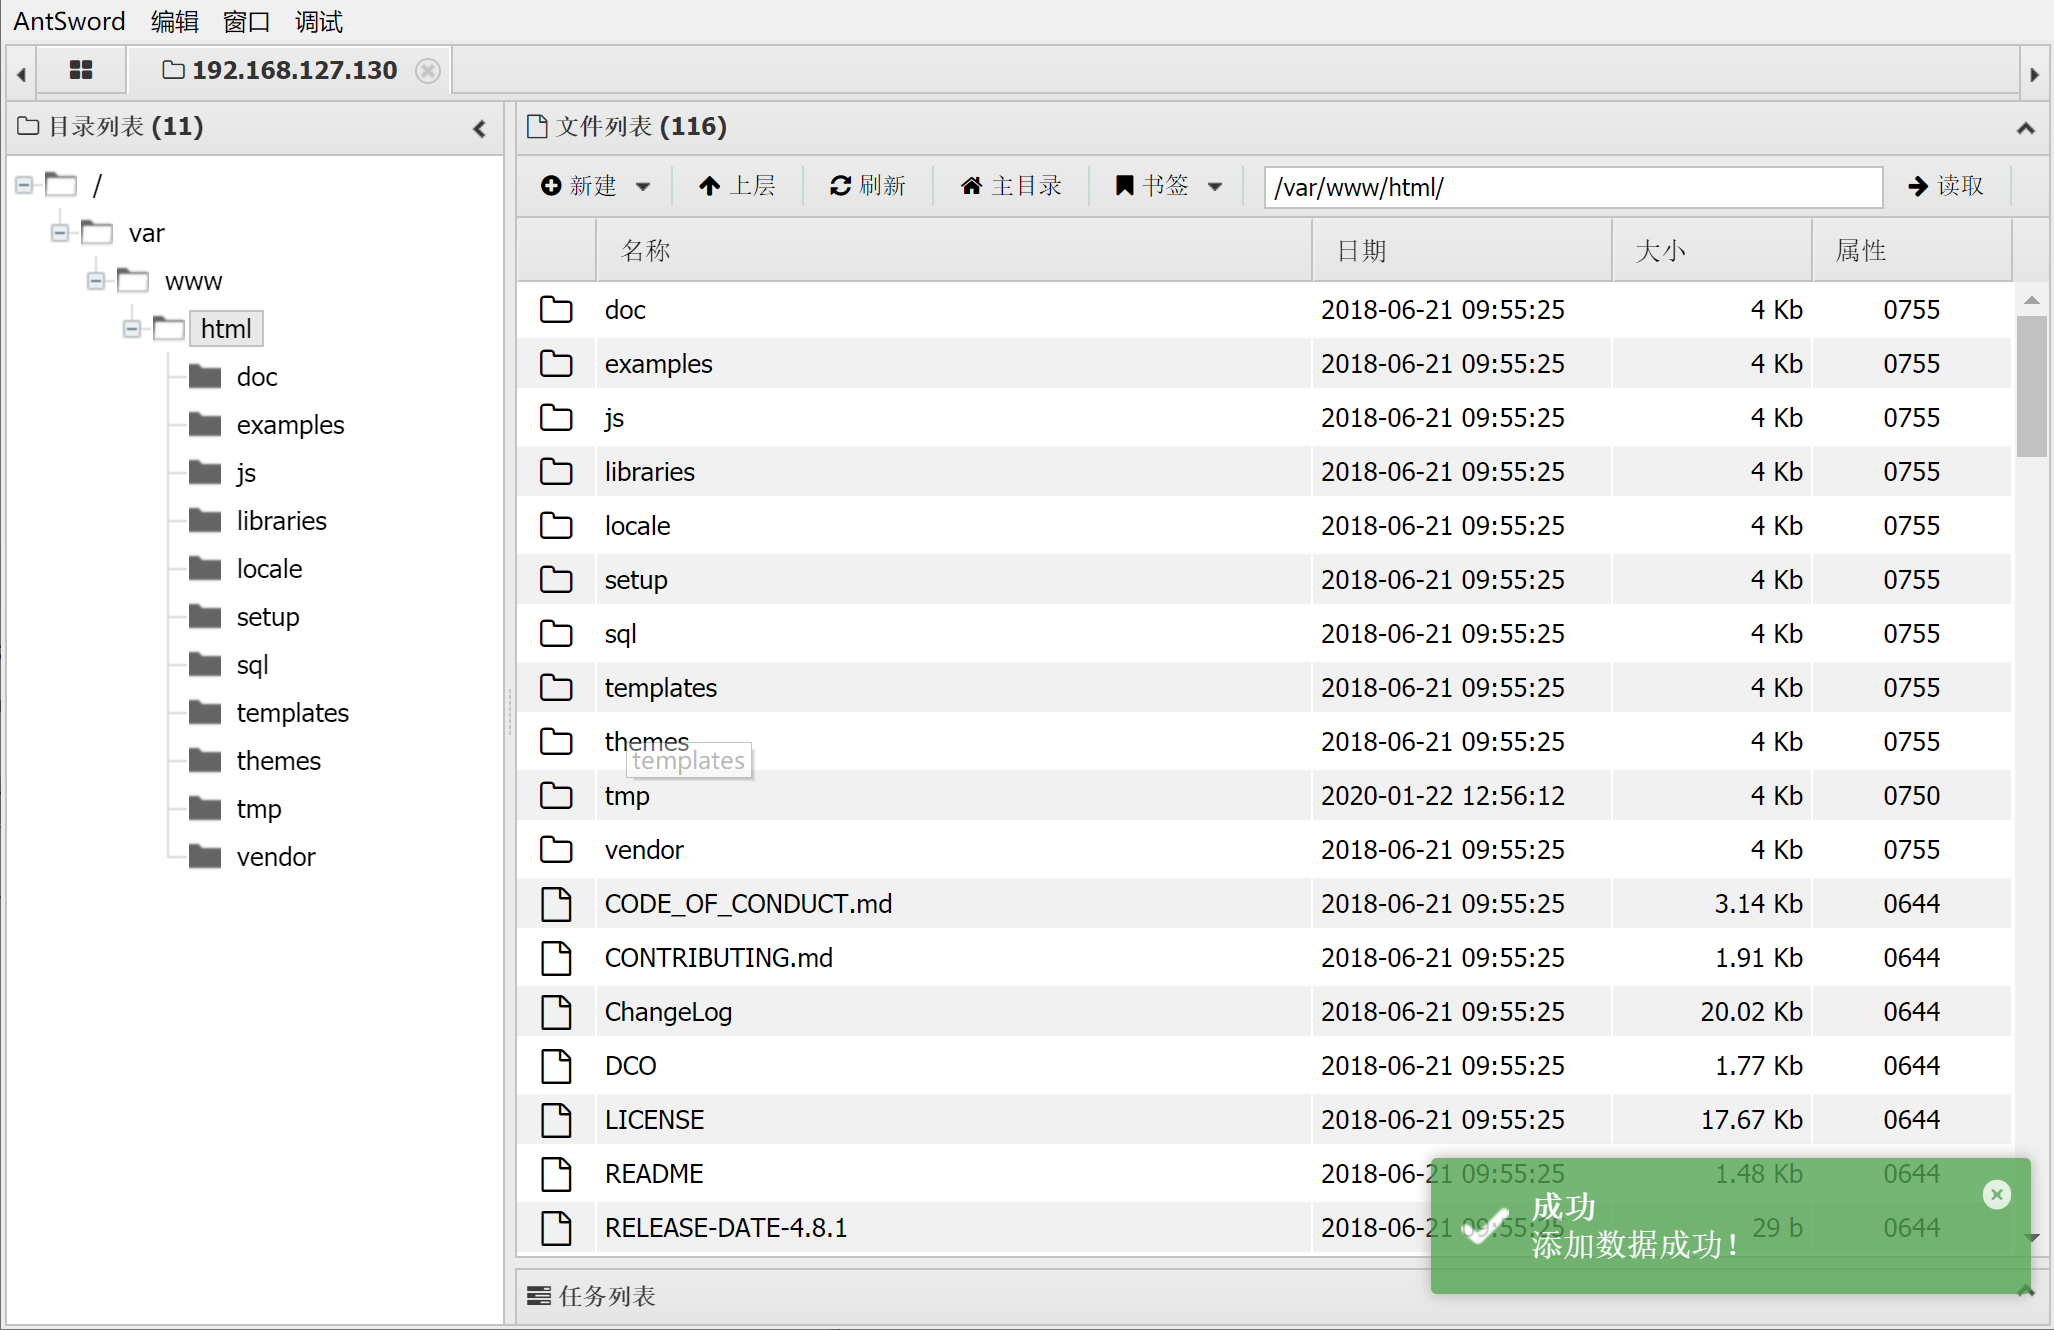Go up one level with 上层
The height and width of the screenshot is (1330, 2054).
pyautogui.click(x=737, y=186)
